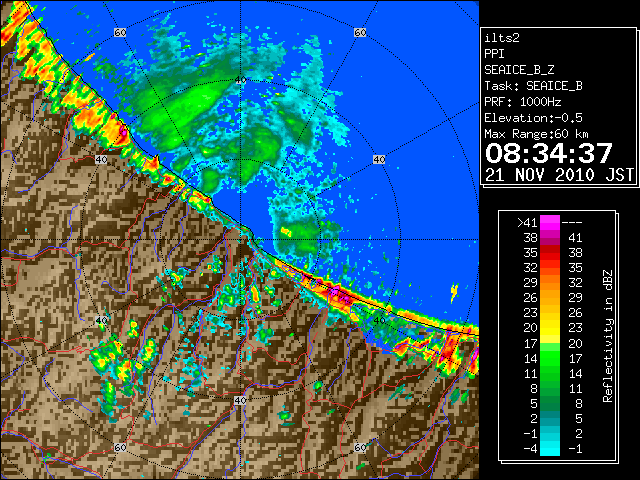
Task: Select the "PPI" scan type text
Action: [494, 54]
